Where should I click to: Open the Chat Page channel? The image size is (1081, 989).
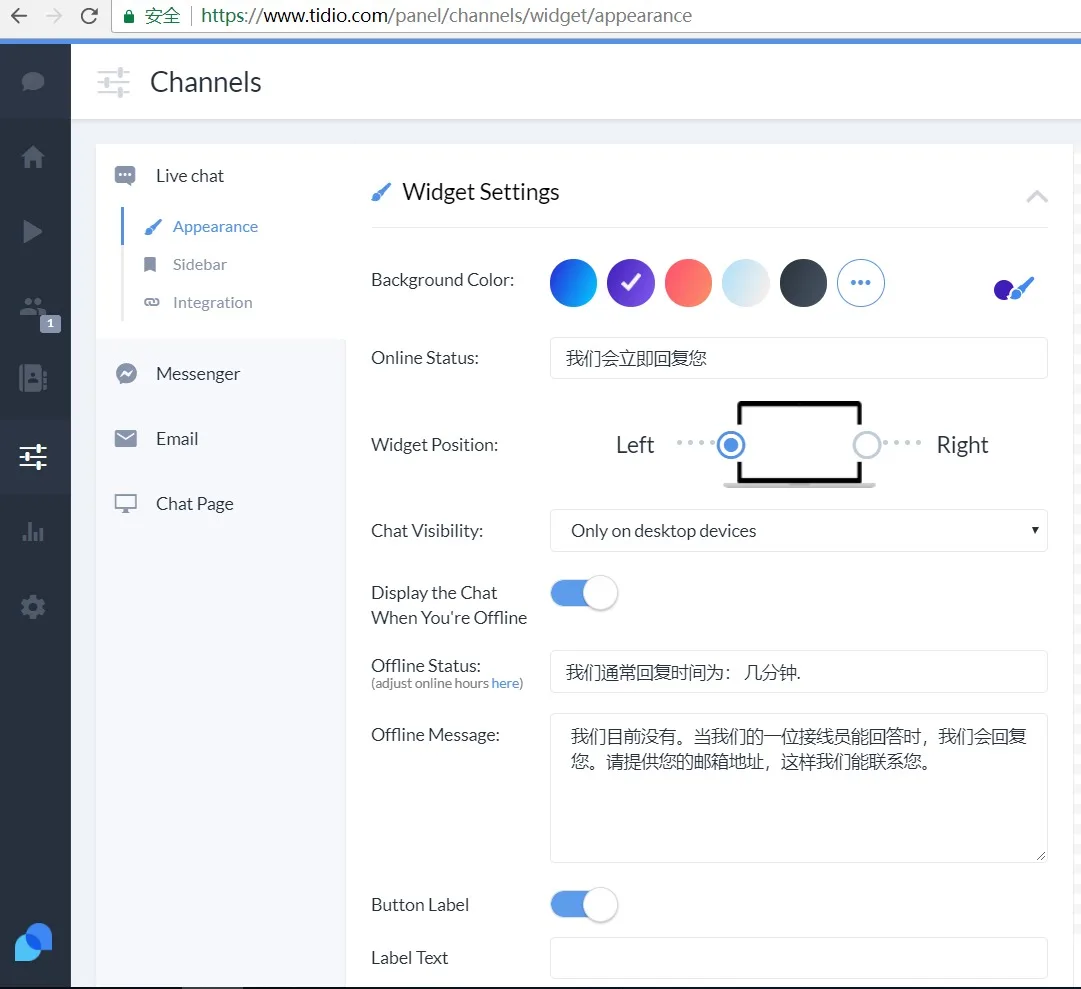(194, 504)
